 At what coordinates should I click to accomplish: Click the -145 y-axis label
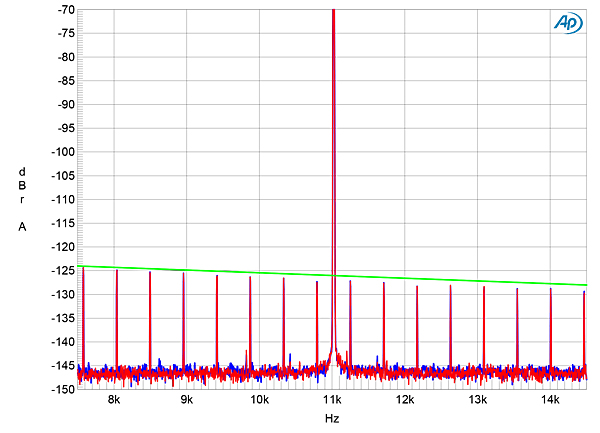(x=63, y=366)
